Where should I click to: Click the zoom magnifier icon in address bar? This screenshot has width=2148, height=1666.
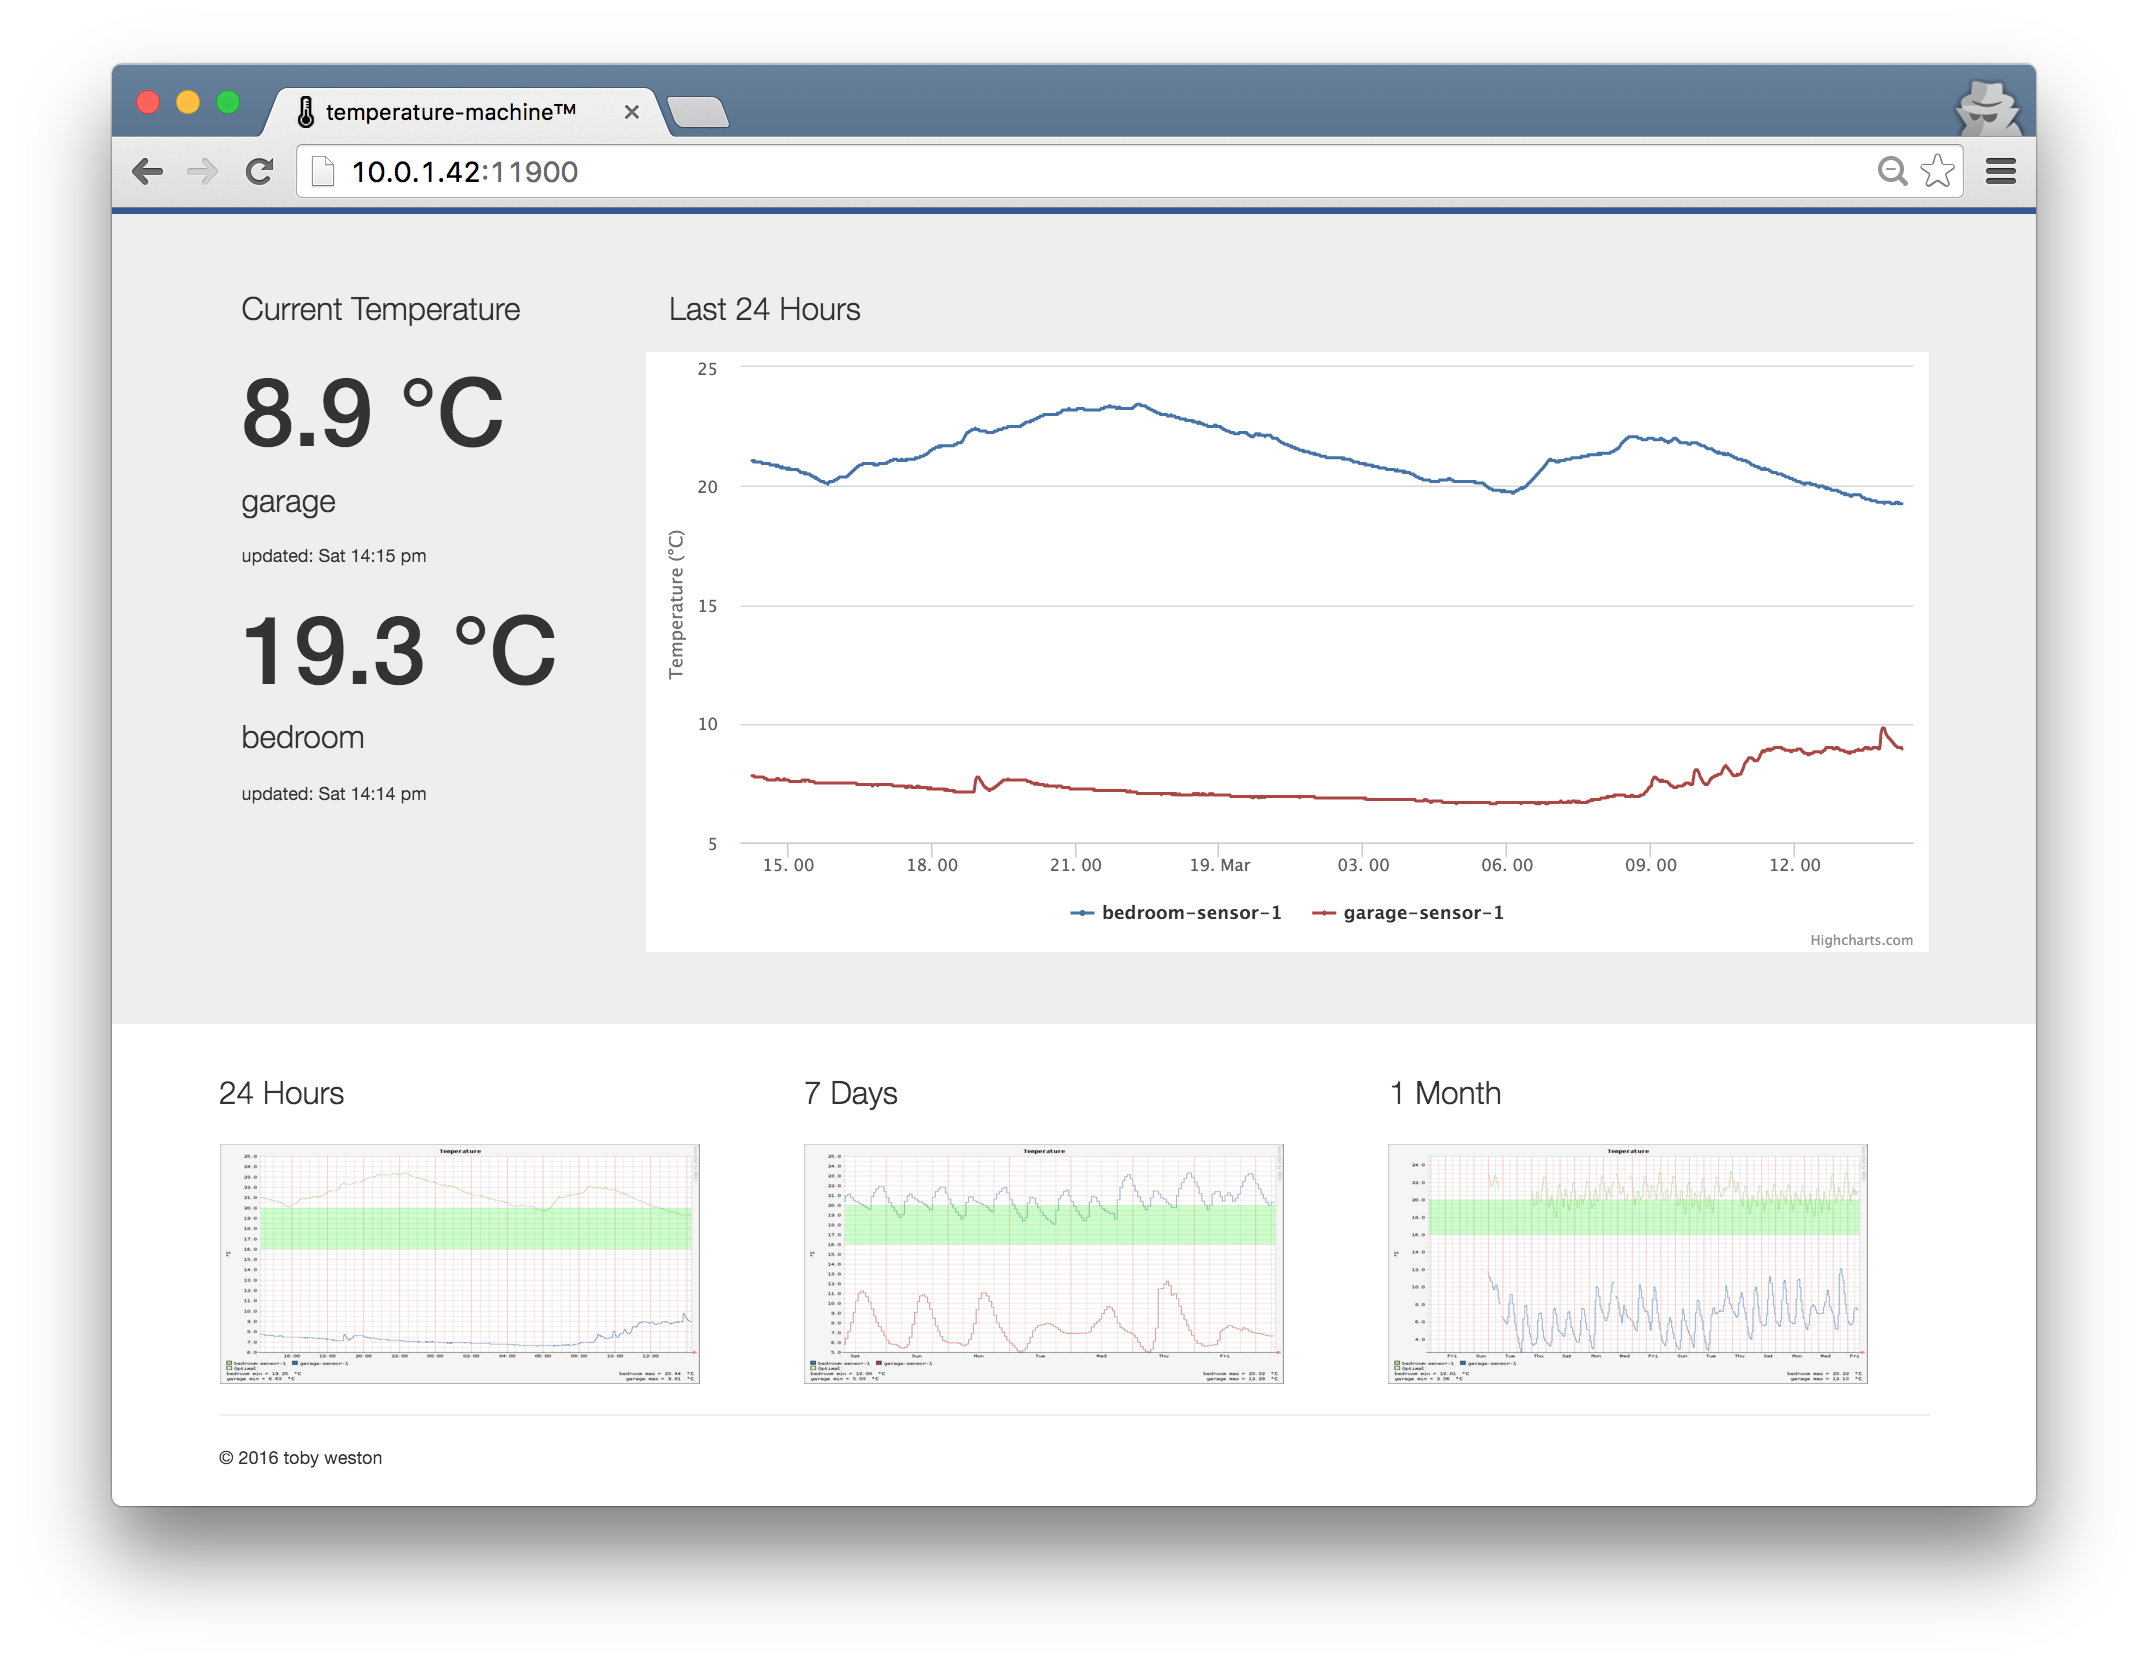click(x=1892, y=171)
